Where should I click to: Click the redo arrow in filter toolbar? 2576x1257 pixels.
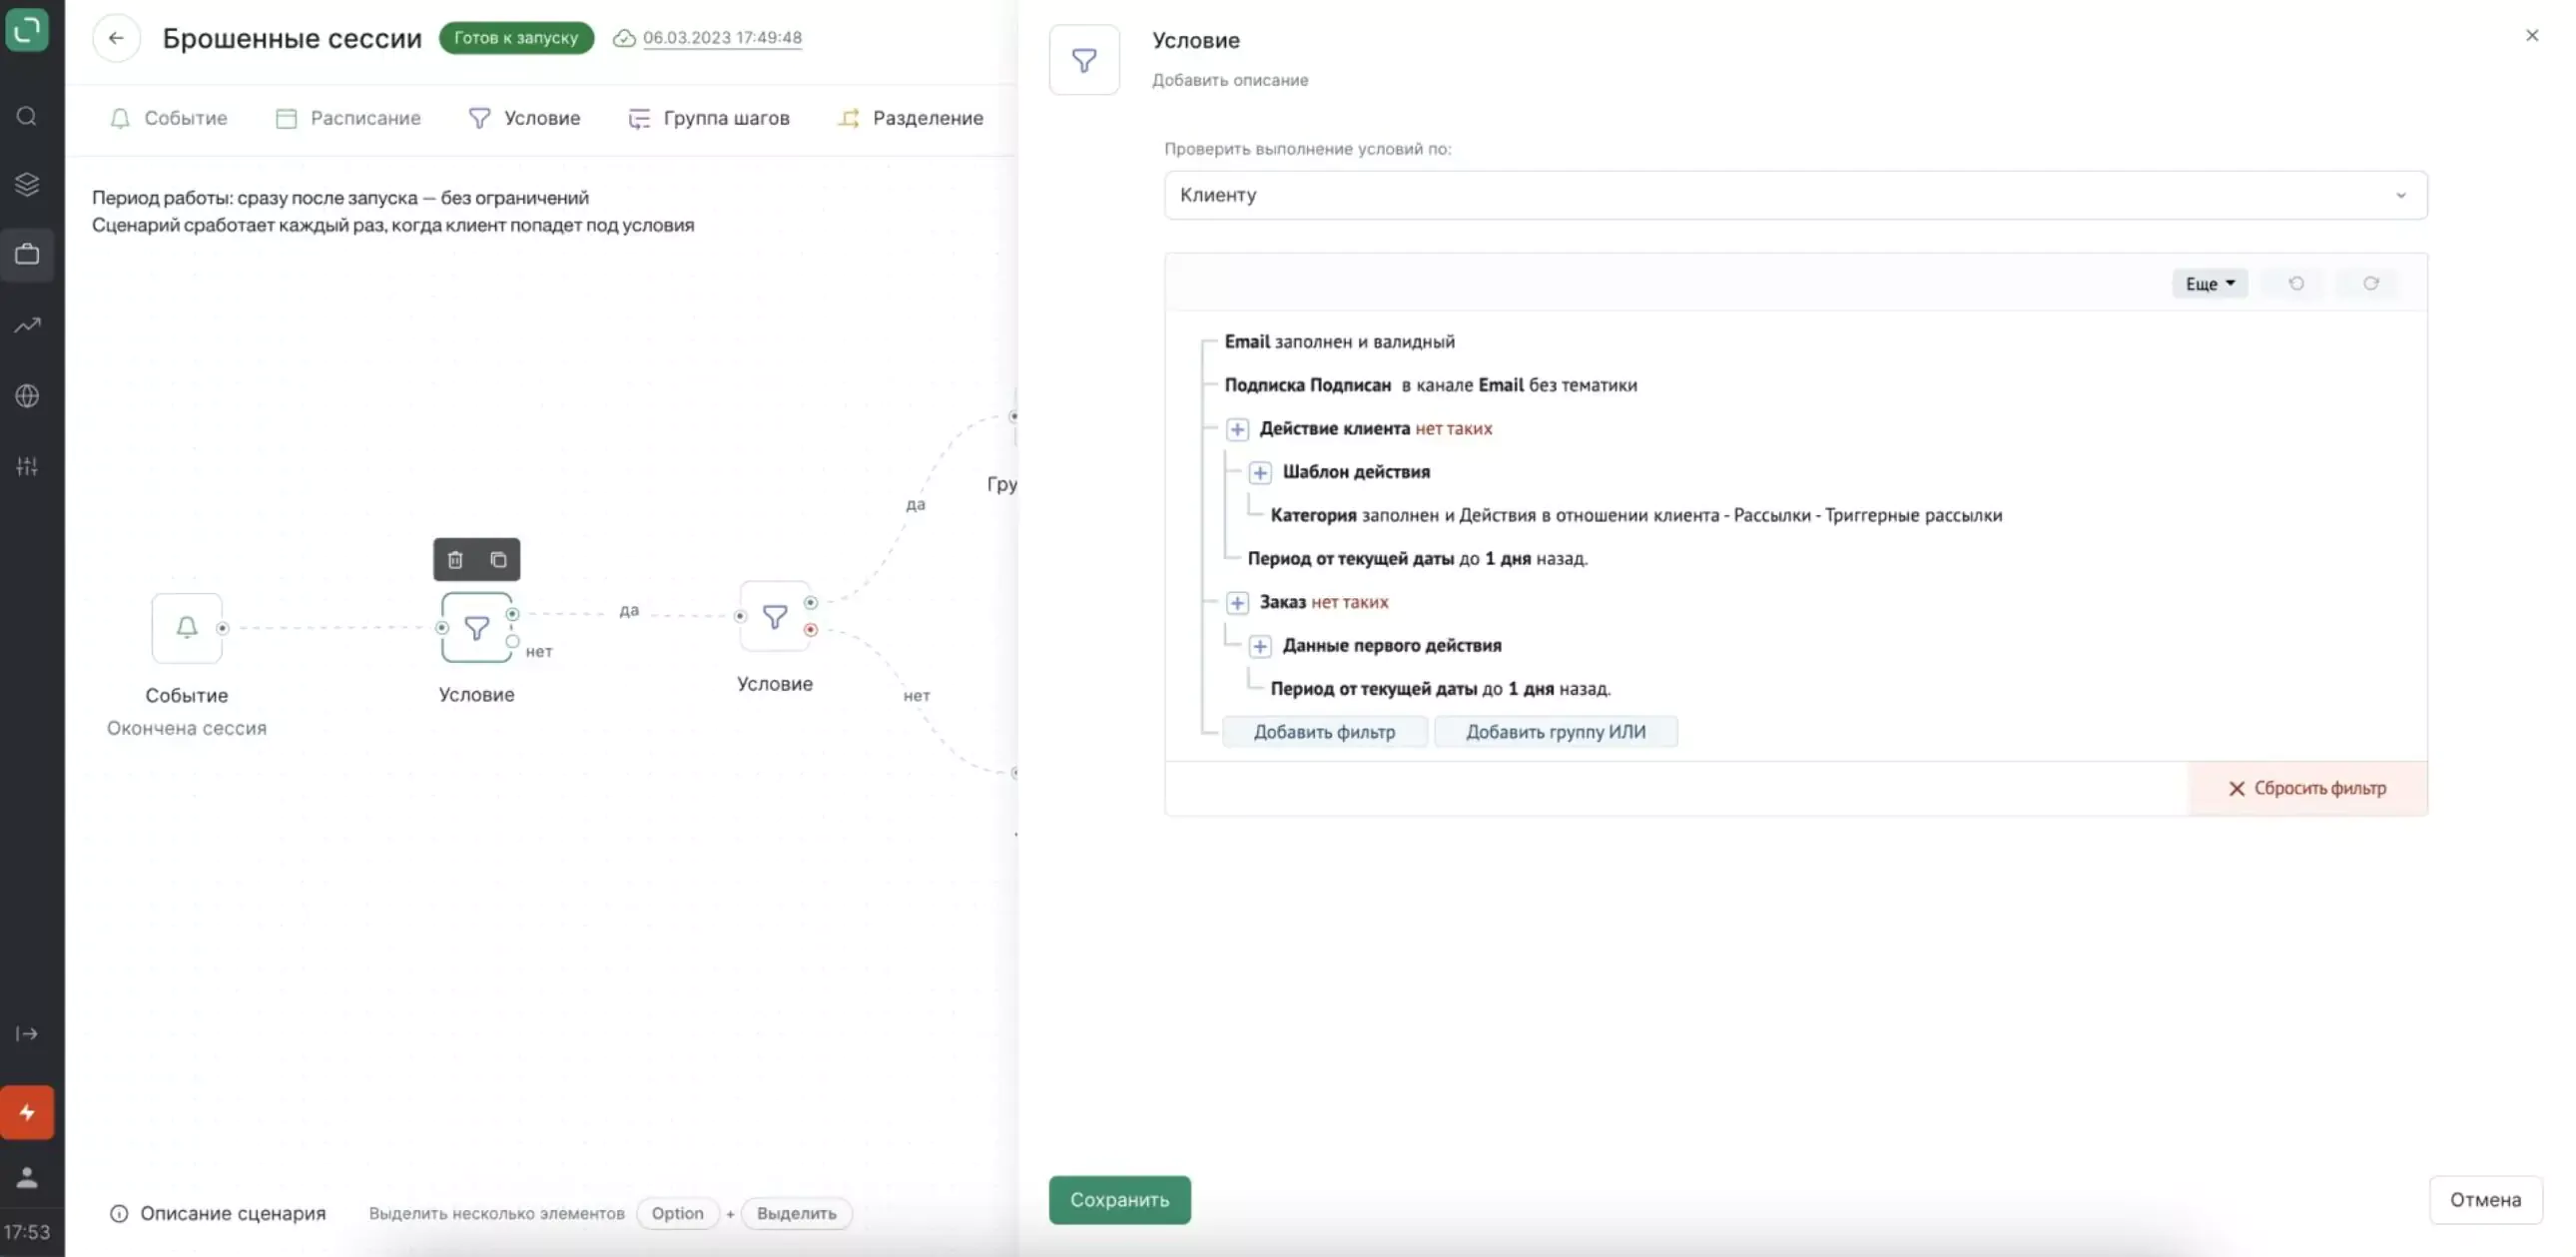2370,284
